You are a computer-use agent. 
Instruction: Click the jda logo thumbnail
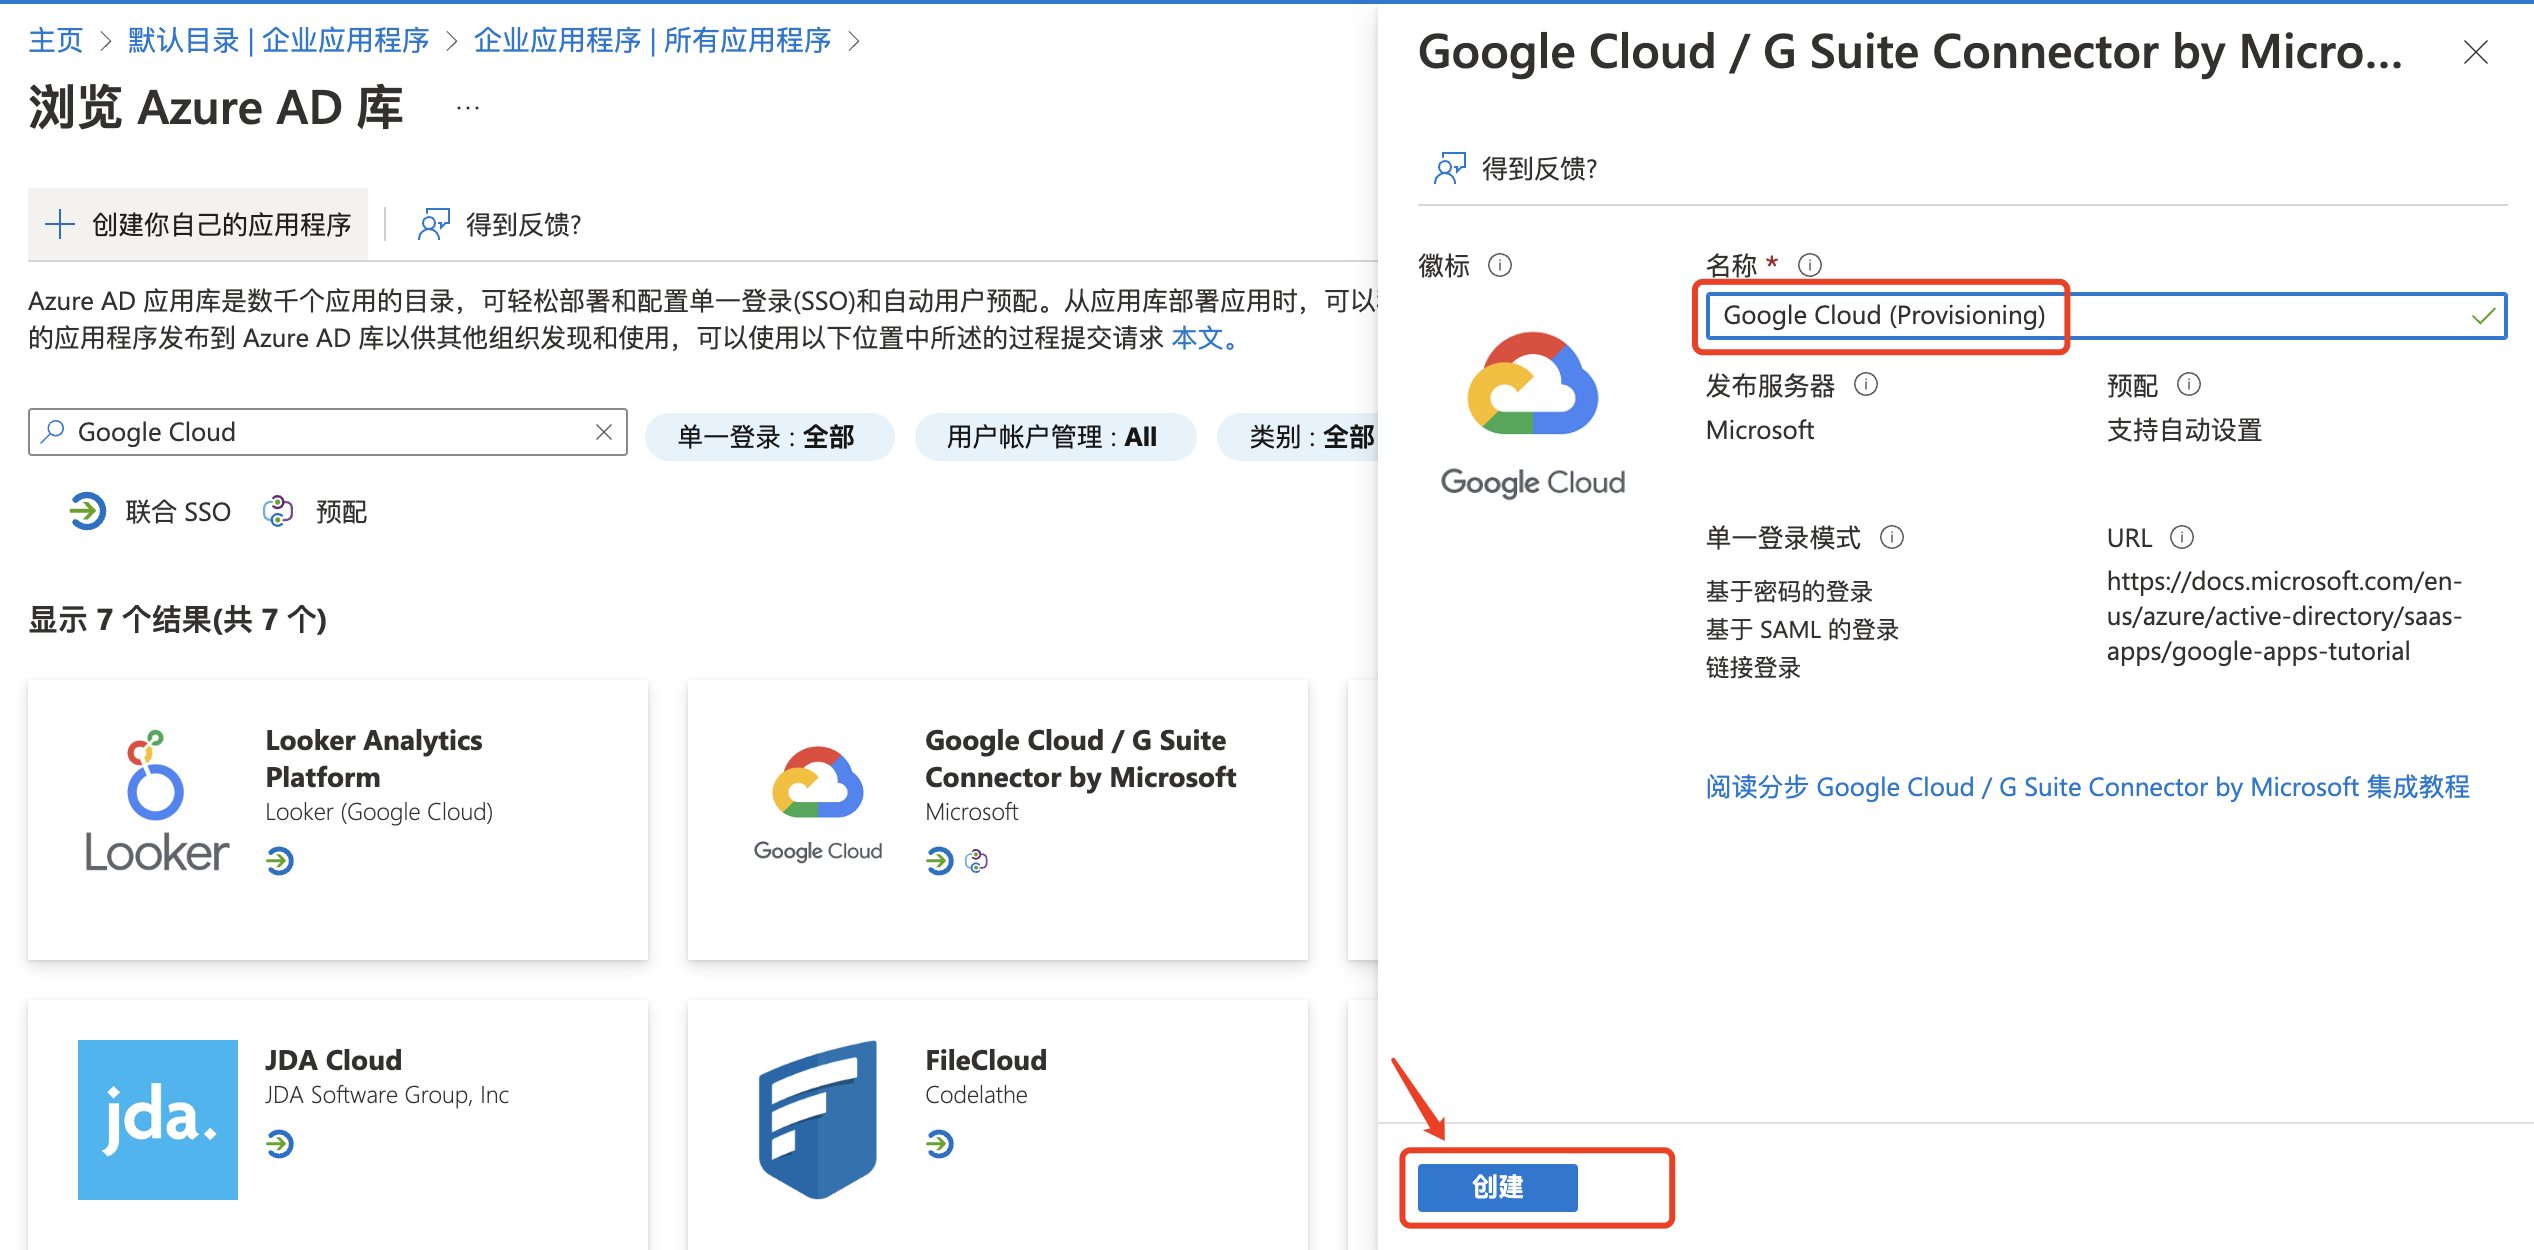tap(158, 1120)
